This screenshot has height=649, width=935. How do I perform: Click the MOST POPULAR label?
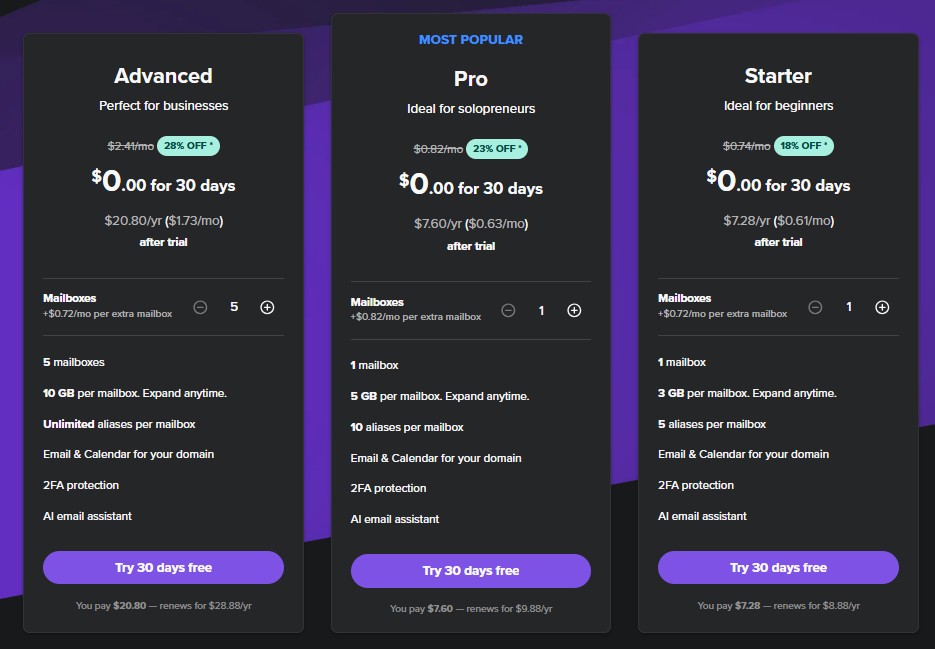(470, 40)
